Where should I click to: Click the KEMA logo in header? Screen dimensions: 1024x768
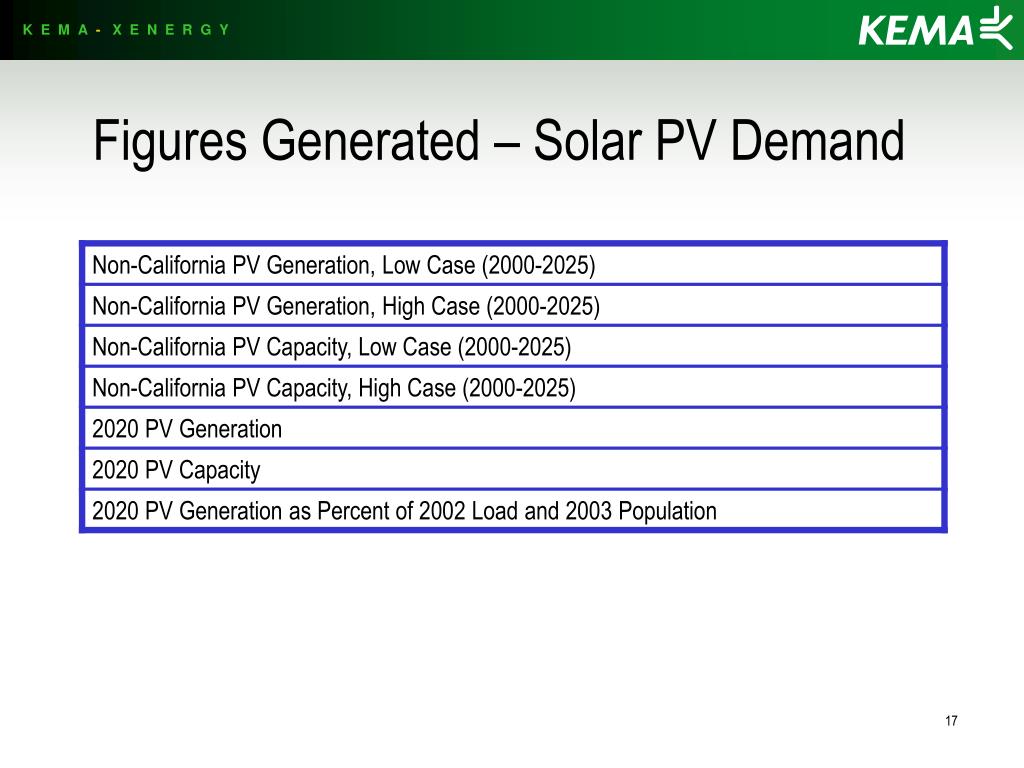point(936,29)
